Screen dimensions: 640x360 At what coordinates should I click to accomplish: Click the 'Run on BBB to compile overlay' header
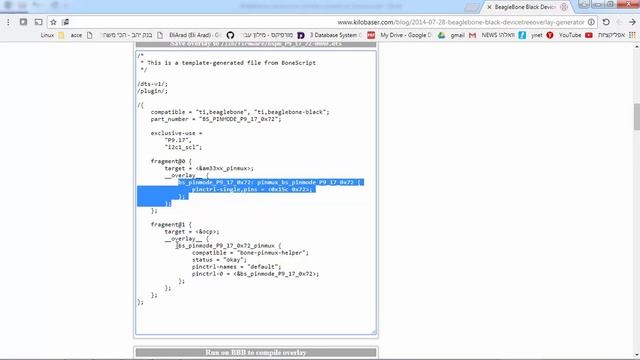[256, 352]
